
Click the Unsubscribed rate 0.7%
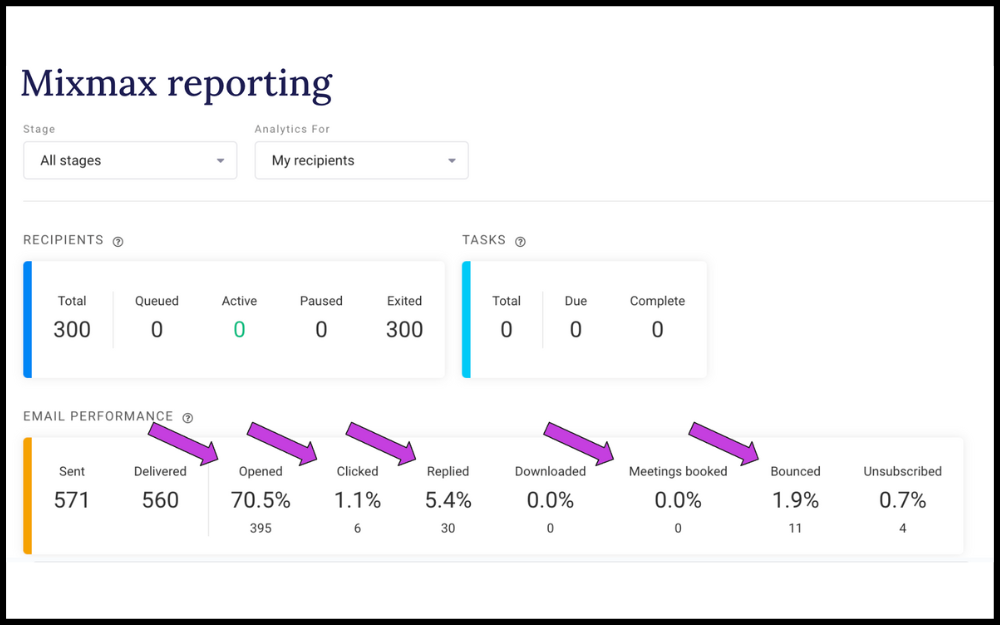pyautogui.click(x=903, y=500)
